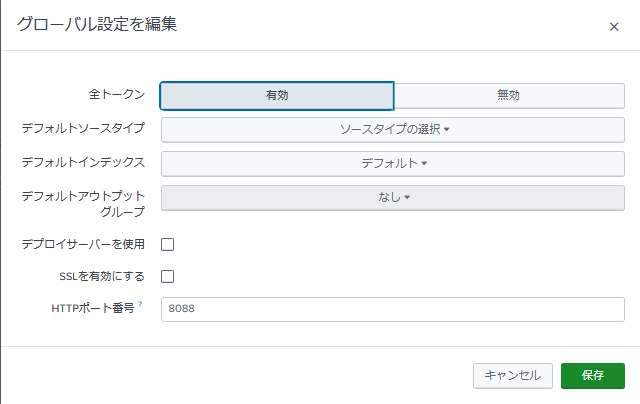
Task: Focus the HTTPポート番号 input field
Action: [x=393, y=309]
